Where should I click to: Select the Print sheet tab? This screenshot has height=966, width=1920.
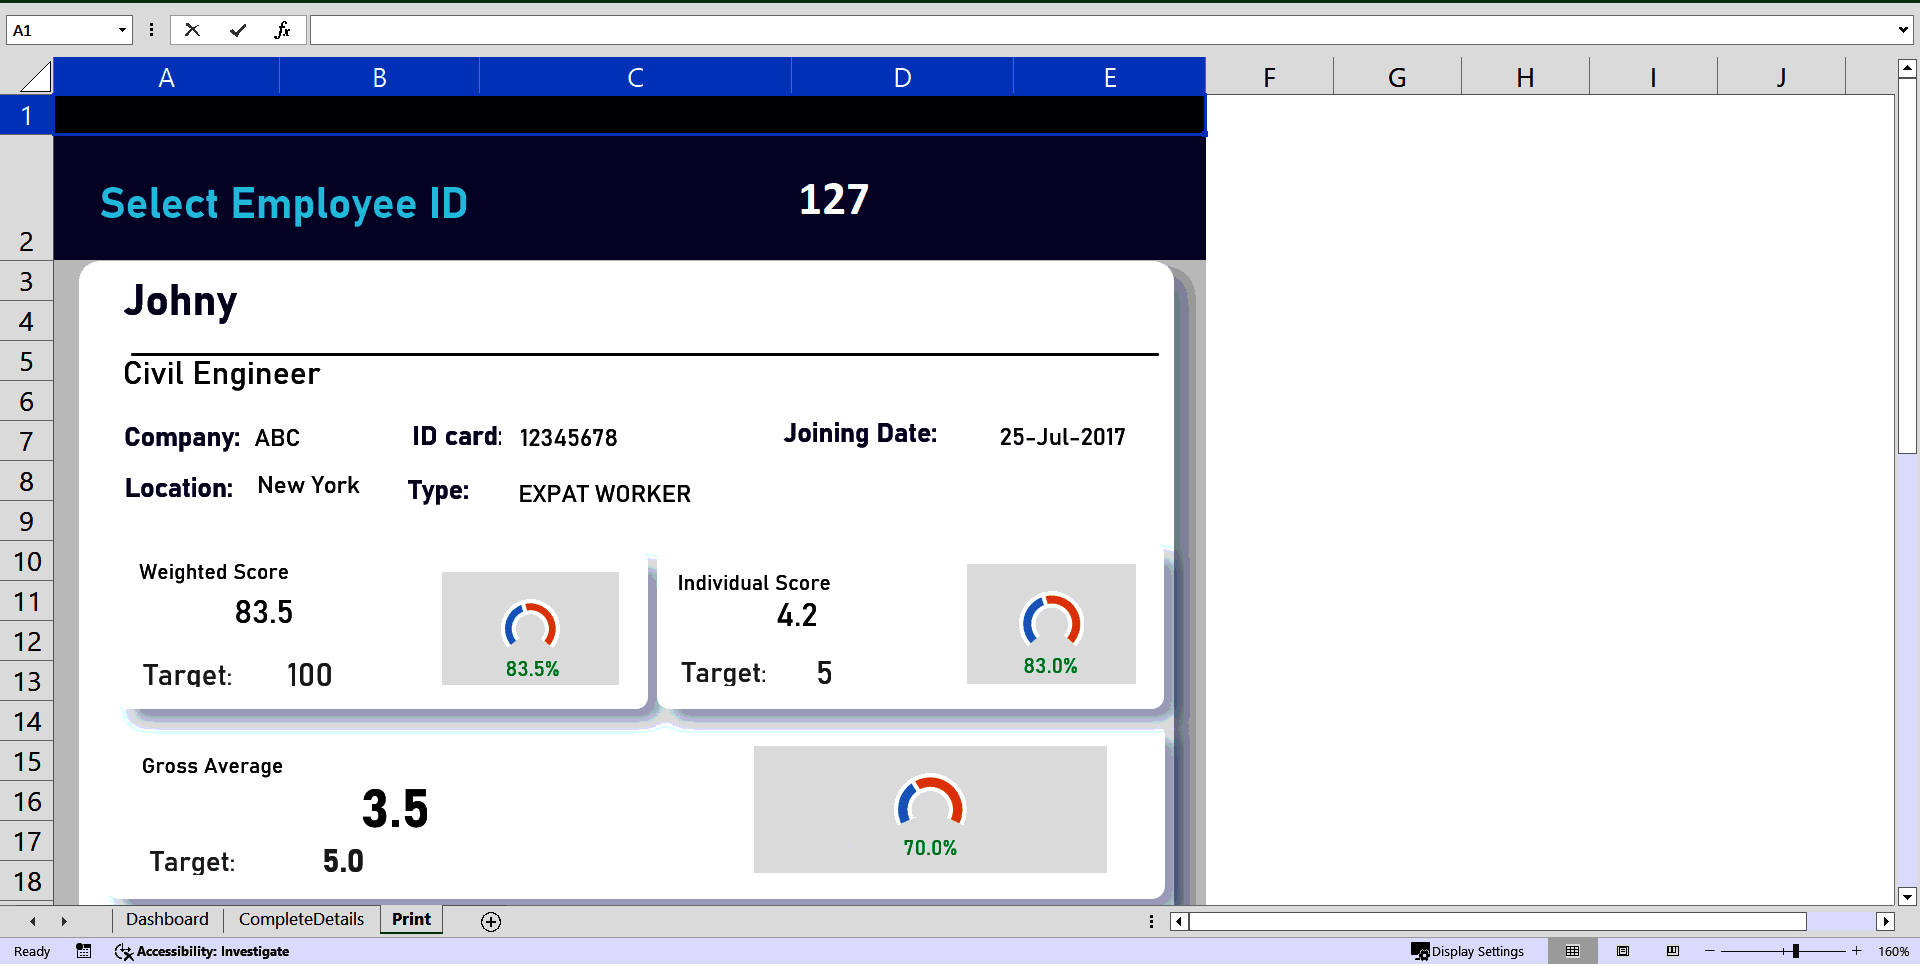pos(411,919)
